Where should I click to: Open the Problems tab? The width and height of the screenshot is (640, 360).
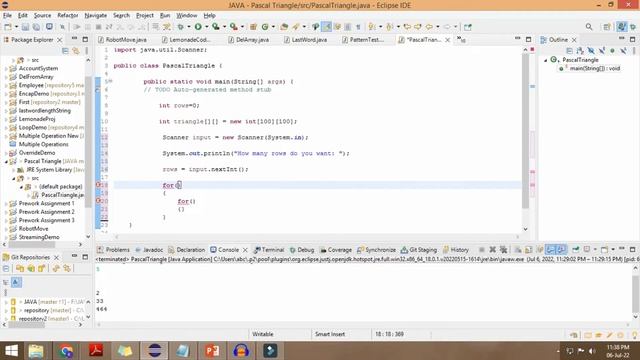(113, 250)
